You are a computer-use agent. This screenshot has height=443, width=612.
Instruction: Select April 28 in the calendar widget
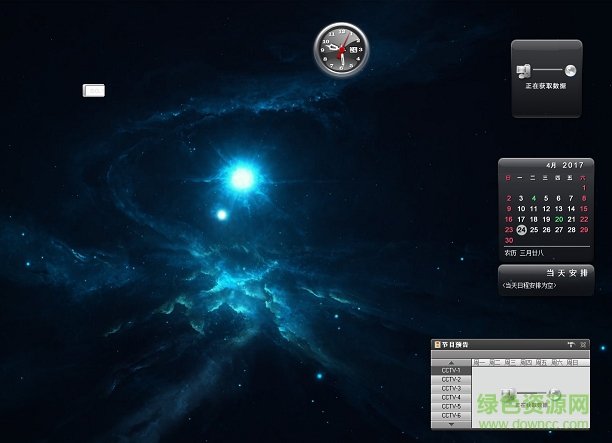click(571, 230)
